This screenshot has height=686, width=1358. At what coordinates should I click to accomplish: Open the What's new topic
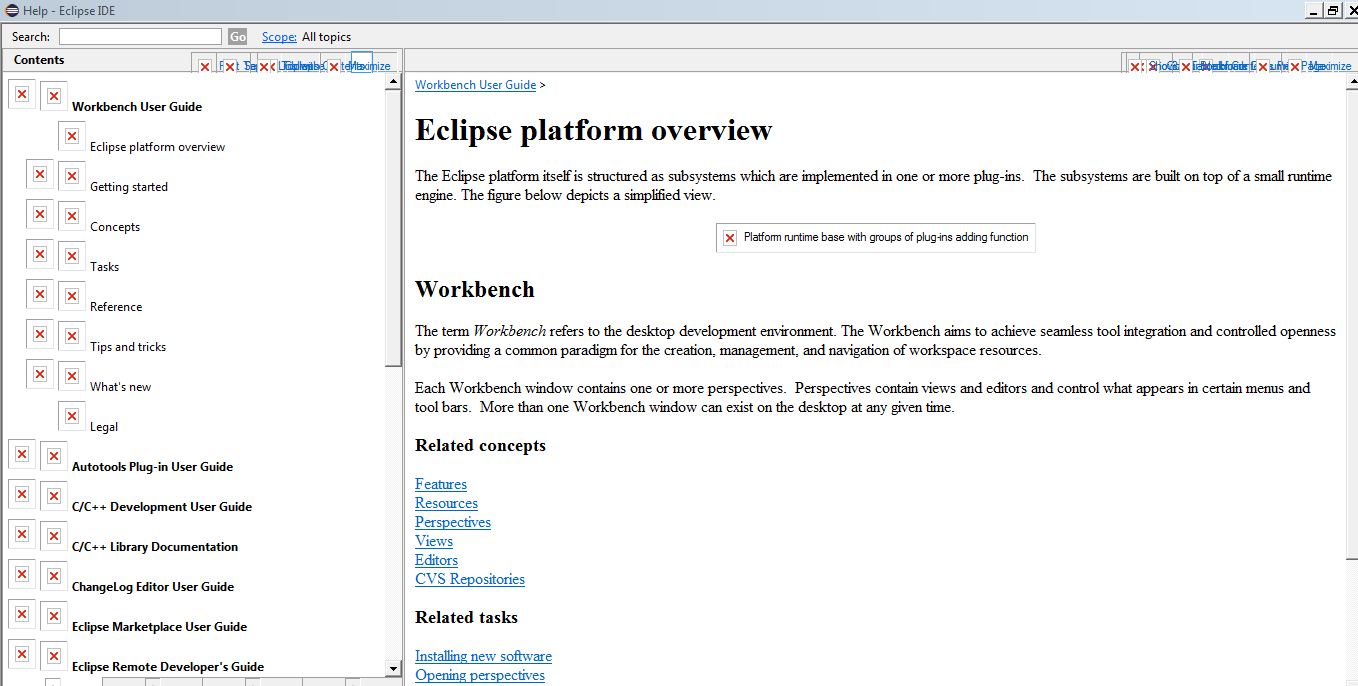[x=121, y=387]
